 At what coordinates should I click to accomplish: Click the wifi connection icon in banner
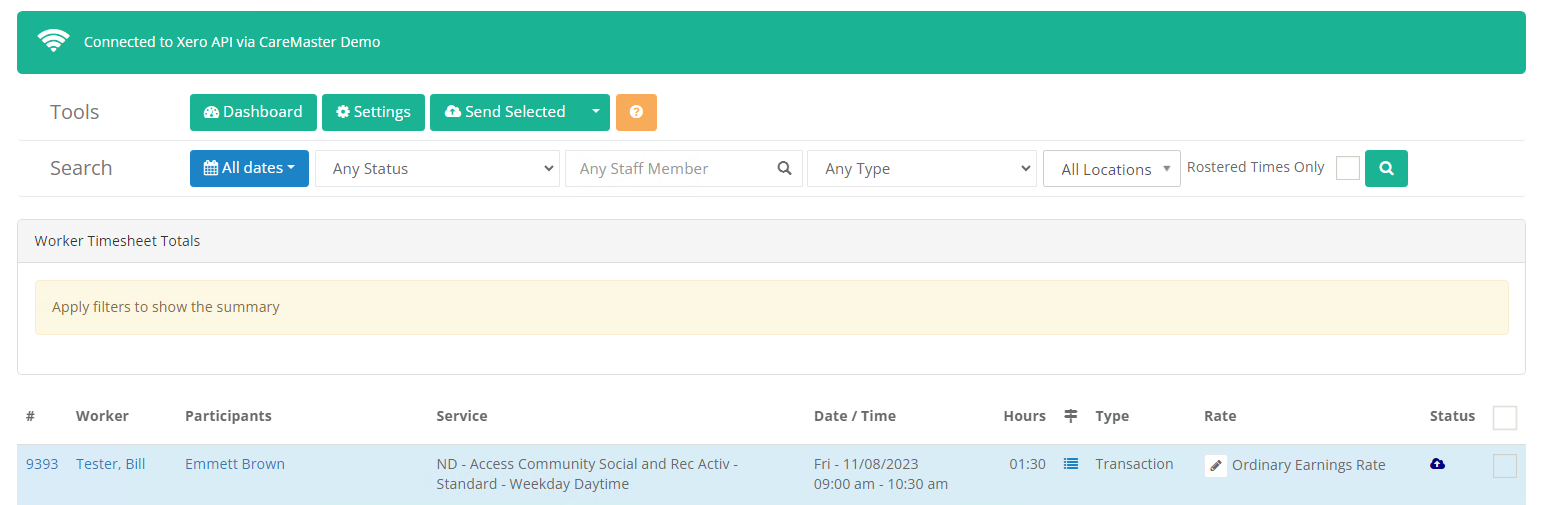point(54,41)
